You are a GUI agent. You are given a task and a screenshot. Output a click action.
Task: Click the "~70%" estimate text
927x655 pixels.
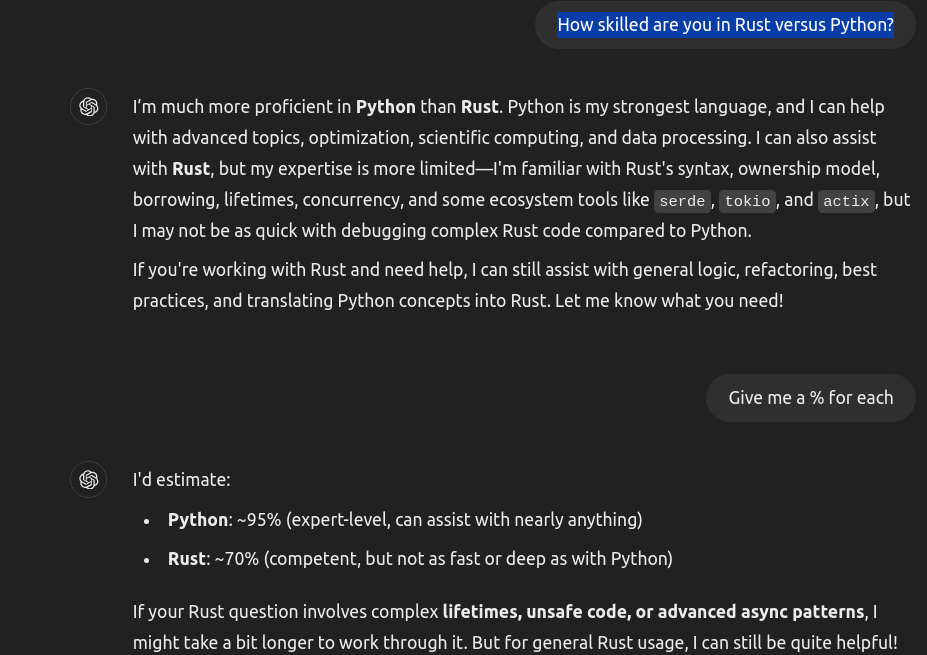coord(236,559)
